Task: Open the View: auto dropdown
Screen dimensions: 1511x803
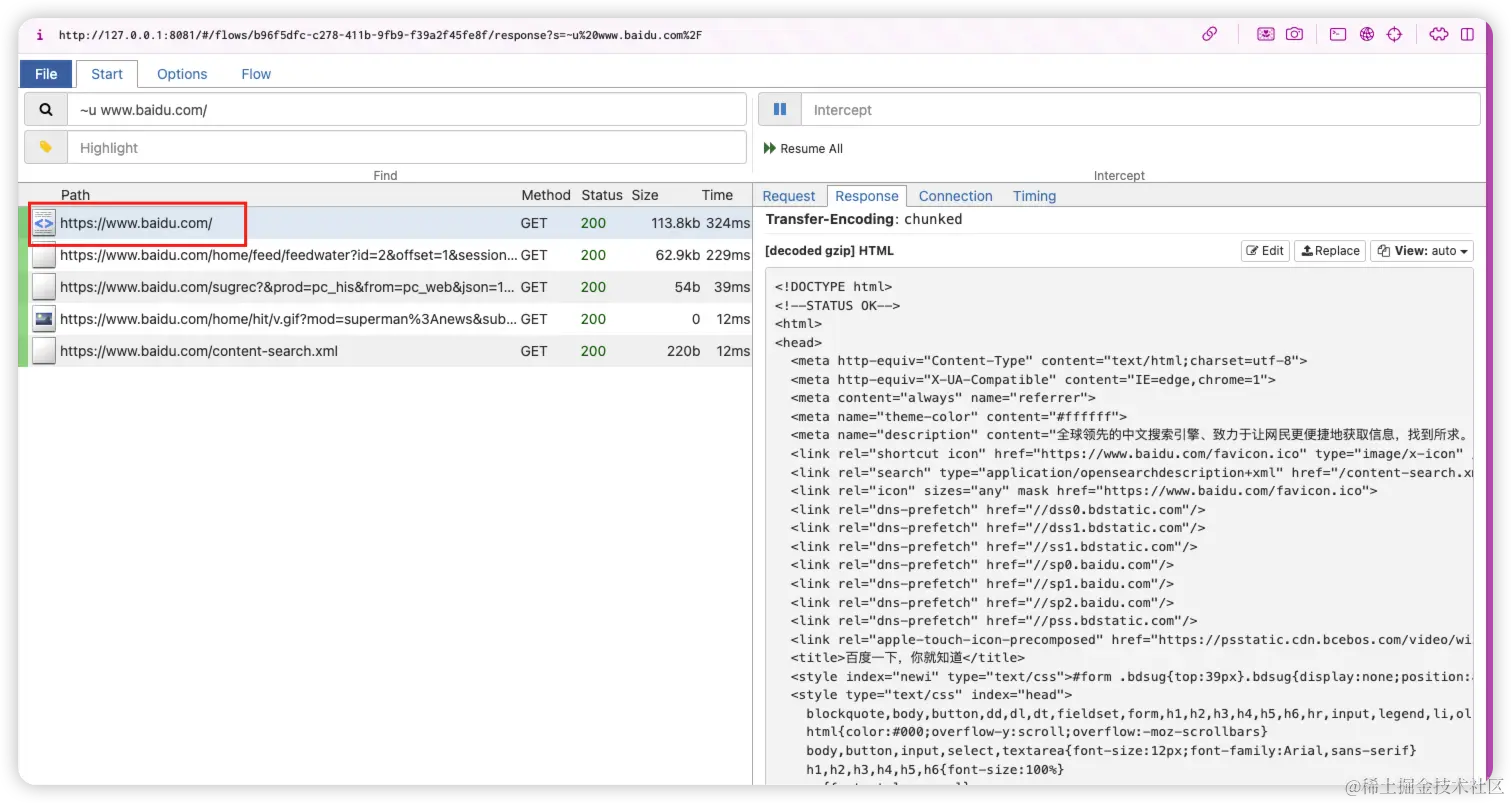Action: pyautogui.click(x=1422, y=251)
